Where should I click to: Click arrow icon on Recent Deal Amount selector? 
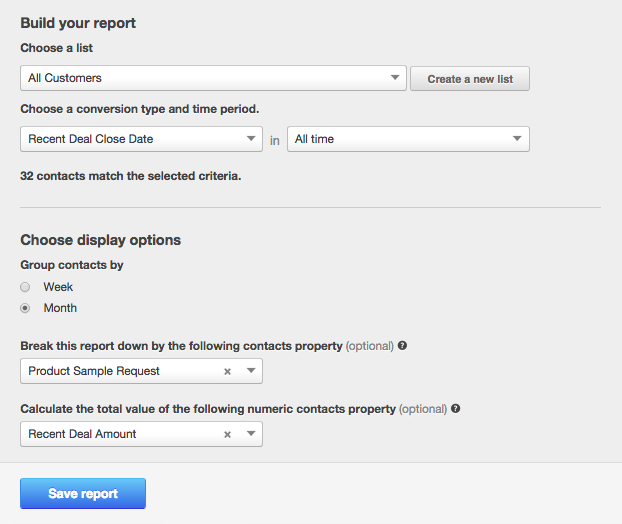click(x=250, y=435)
